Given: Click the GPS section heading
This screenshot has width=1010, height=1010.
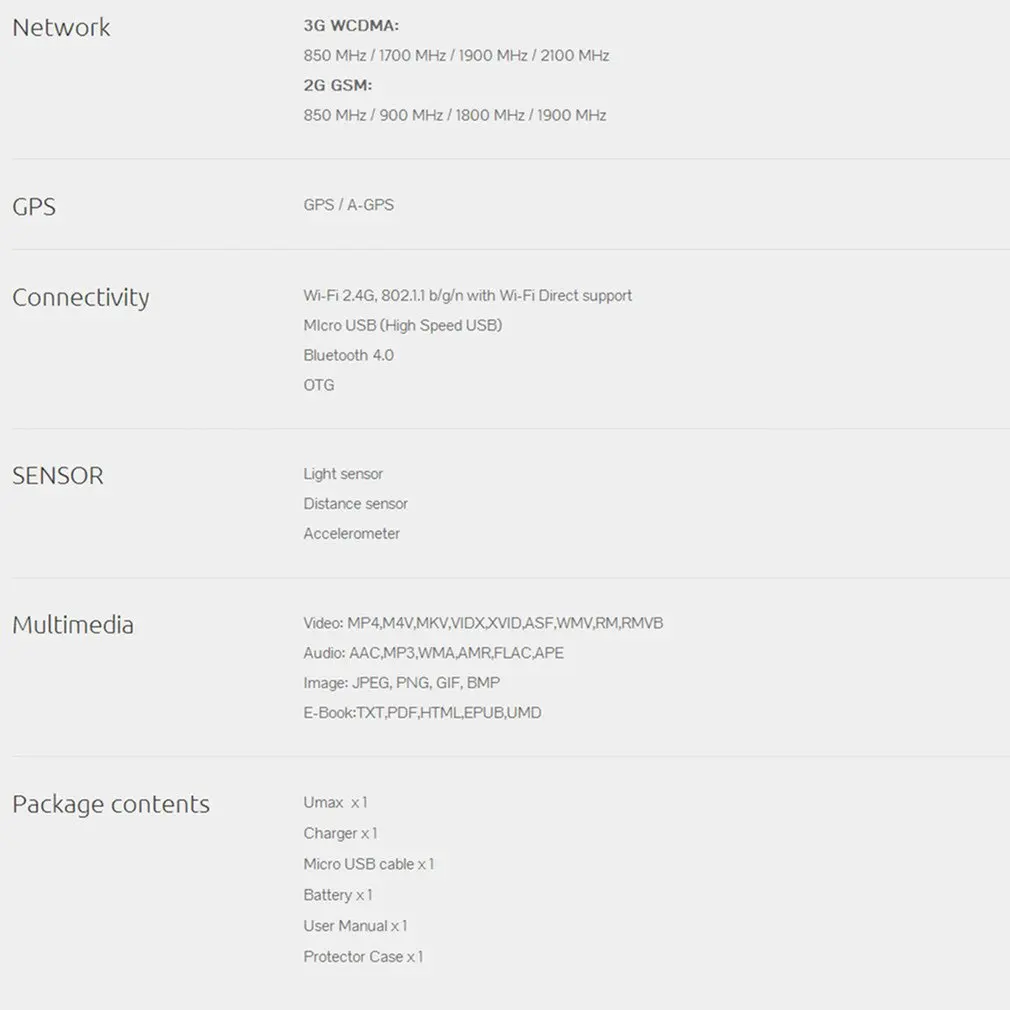Looking at the screenshot, I should (34, 207).
